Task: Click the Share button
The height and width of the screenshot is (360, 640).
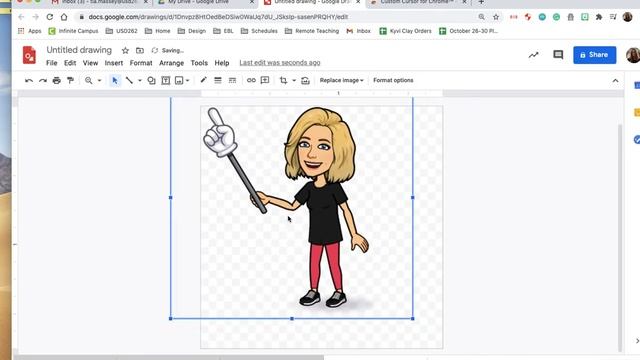Action: point(595,55)
